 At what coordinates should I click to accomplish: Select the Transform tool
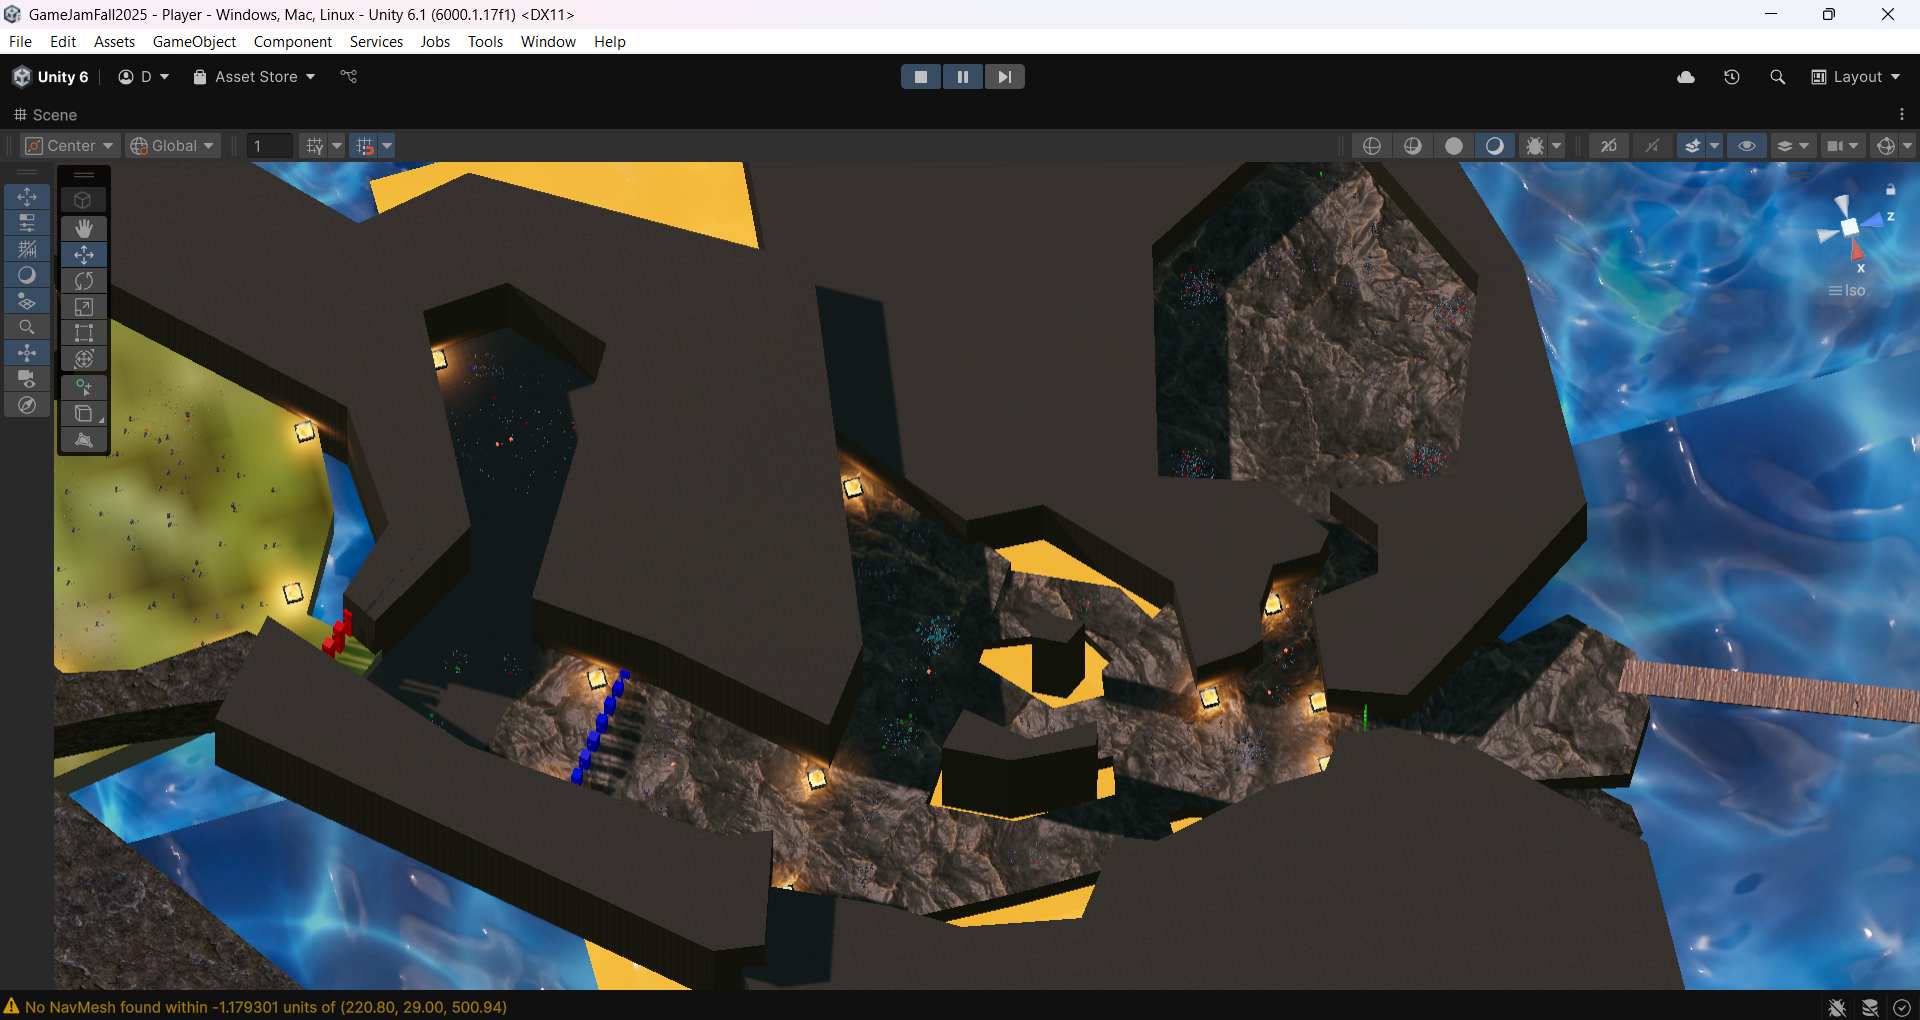(x=84, y=358)
